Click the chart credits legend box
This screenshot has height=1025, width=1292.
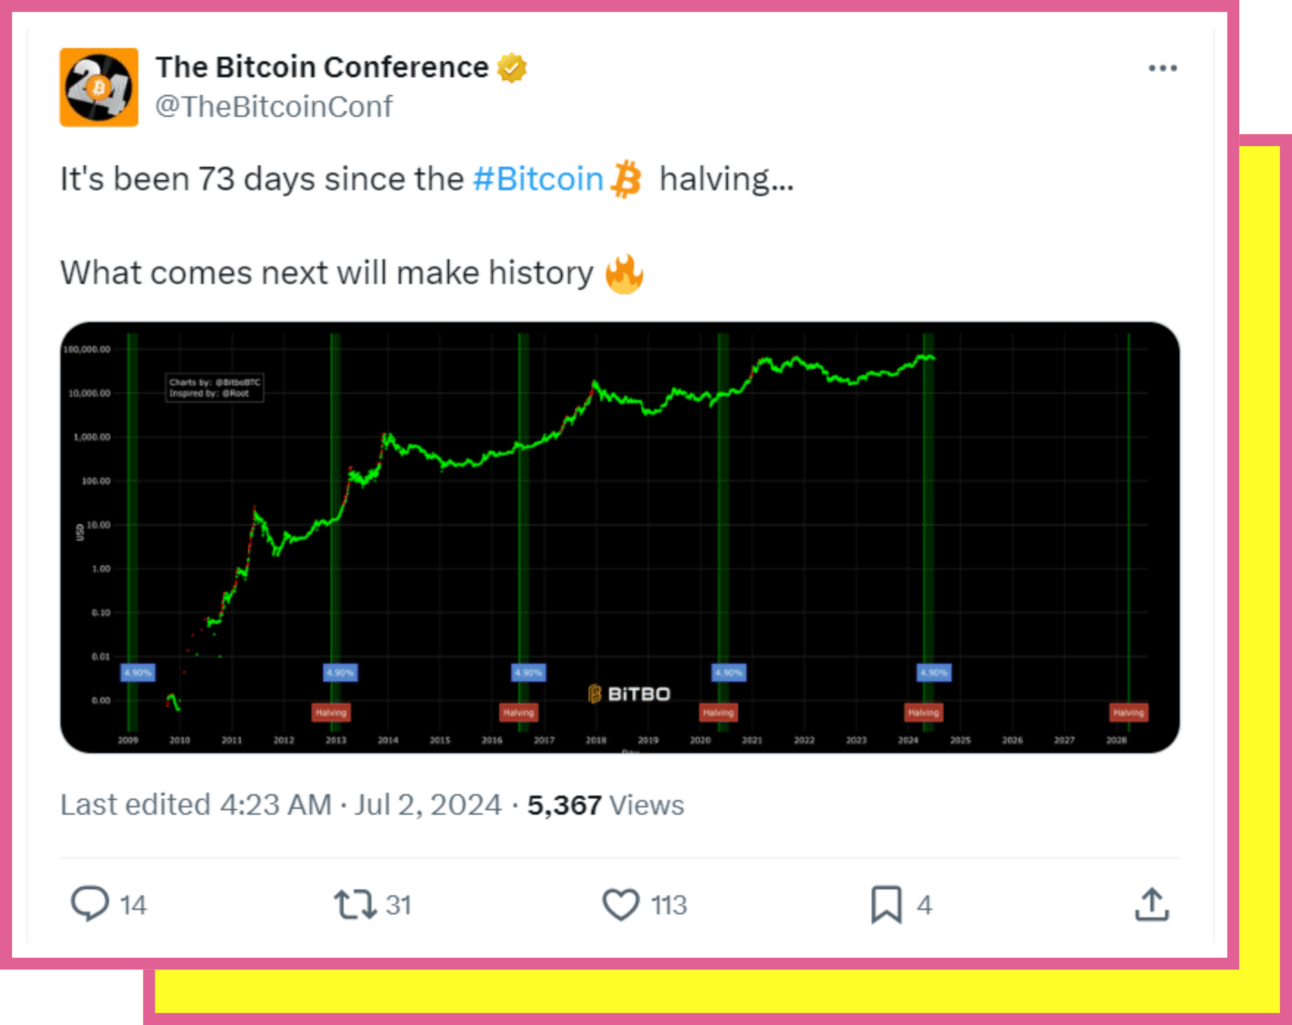point(215,388)
